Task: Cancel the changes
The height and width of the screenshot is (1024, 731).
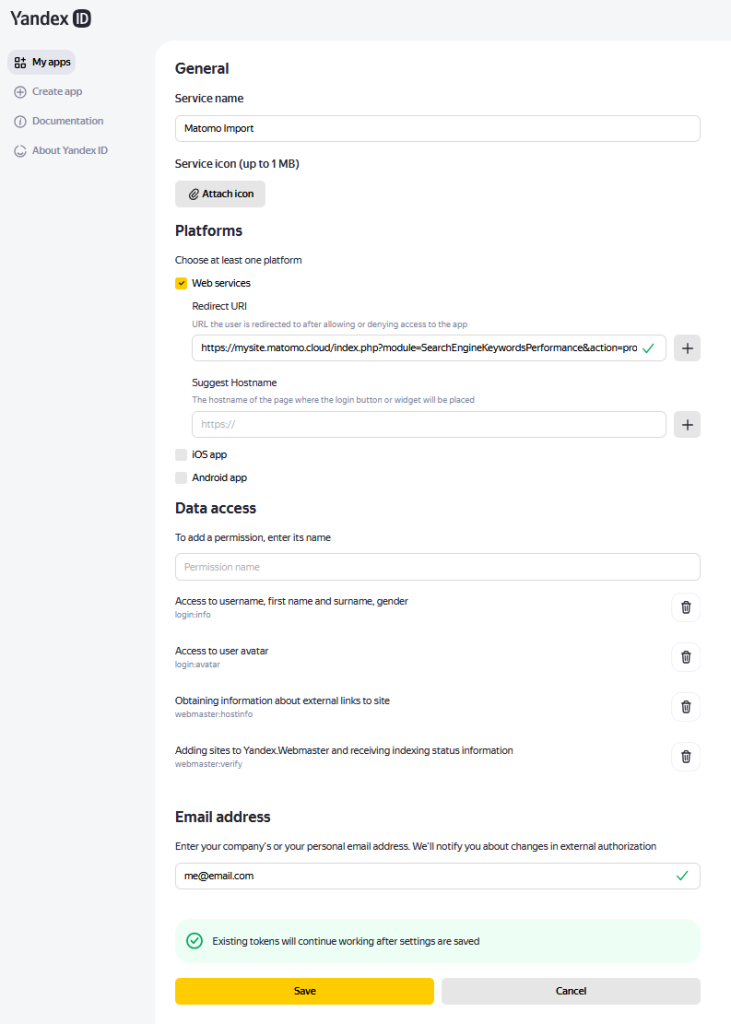Action: point(570,991)
